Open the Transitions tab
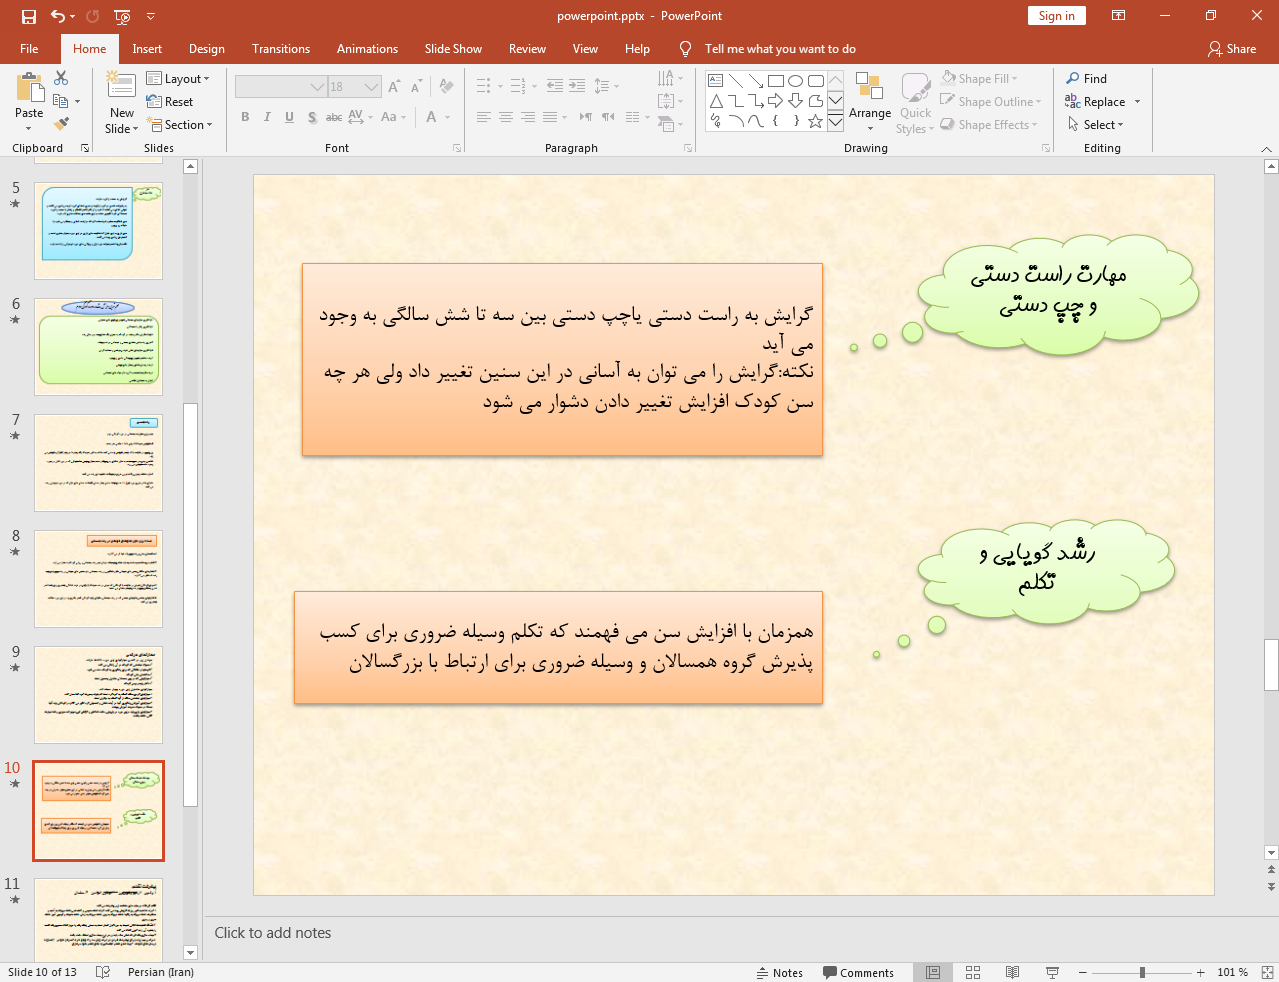 [x=281, y=49]
